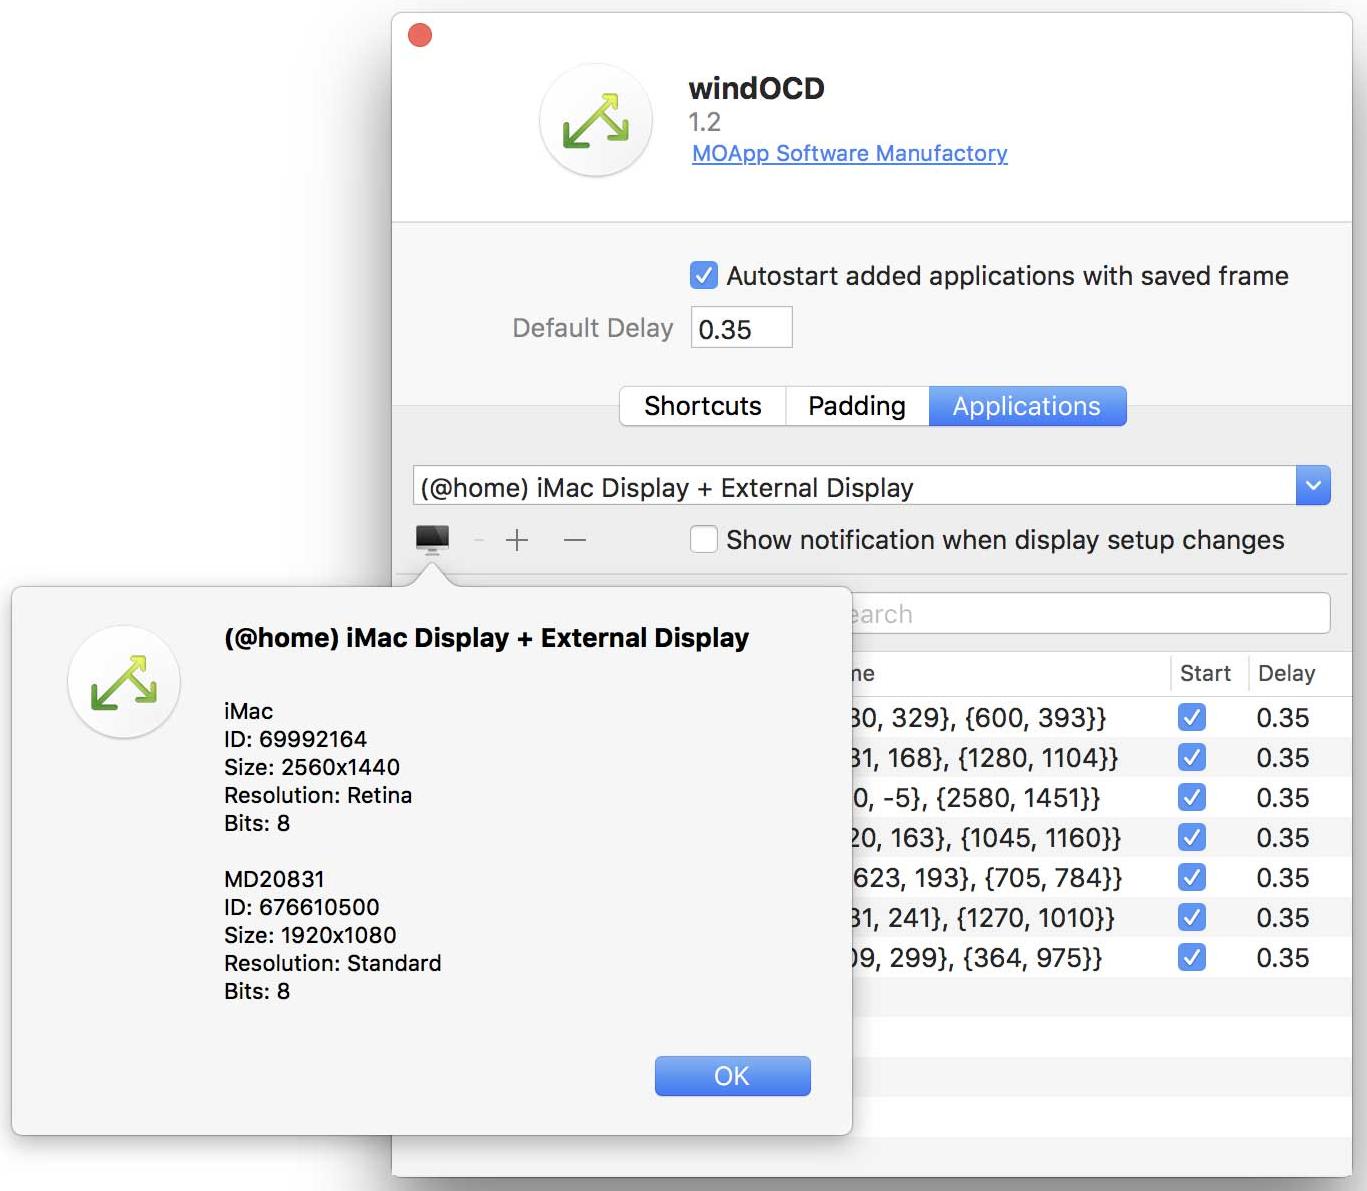Uncheck Start for the {705, 784} row

coord(1192,877)
